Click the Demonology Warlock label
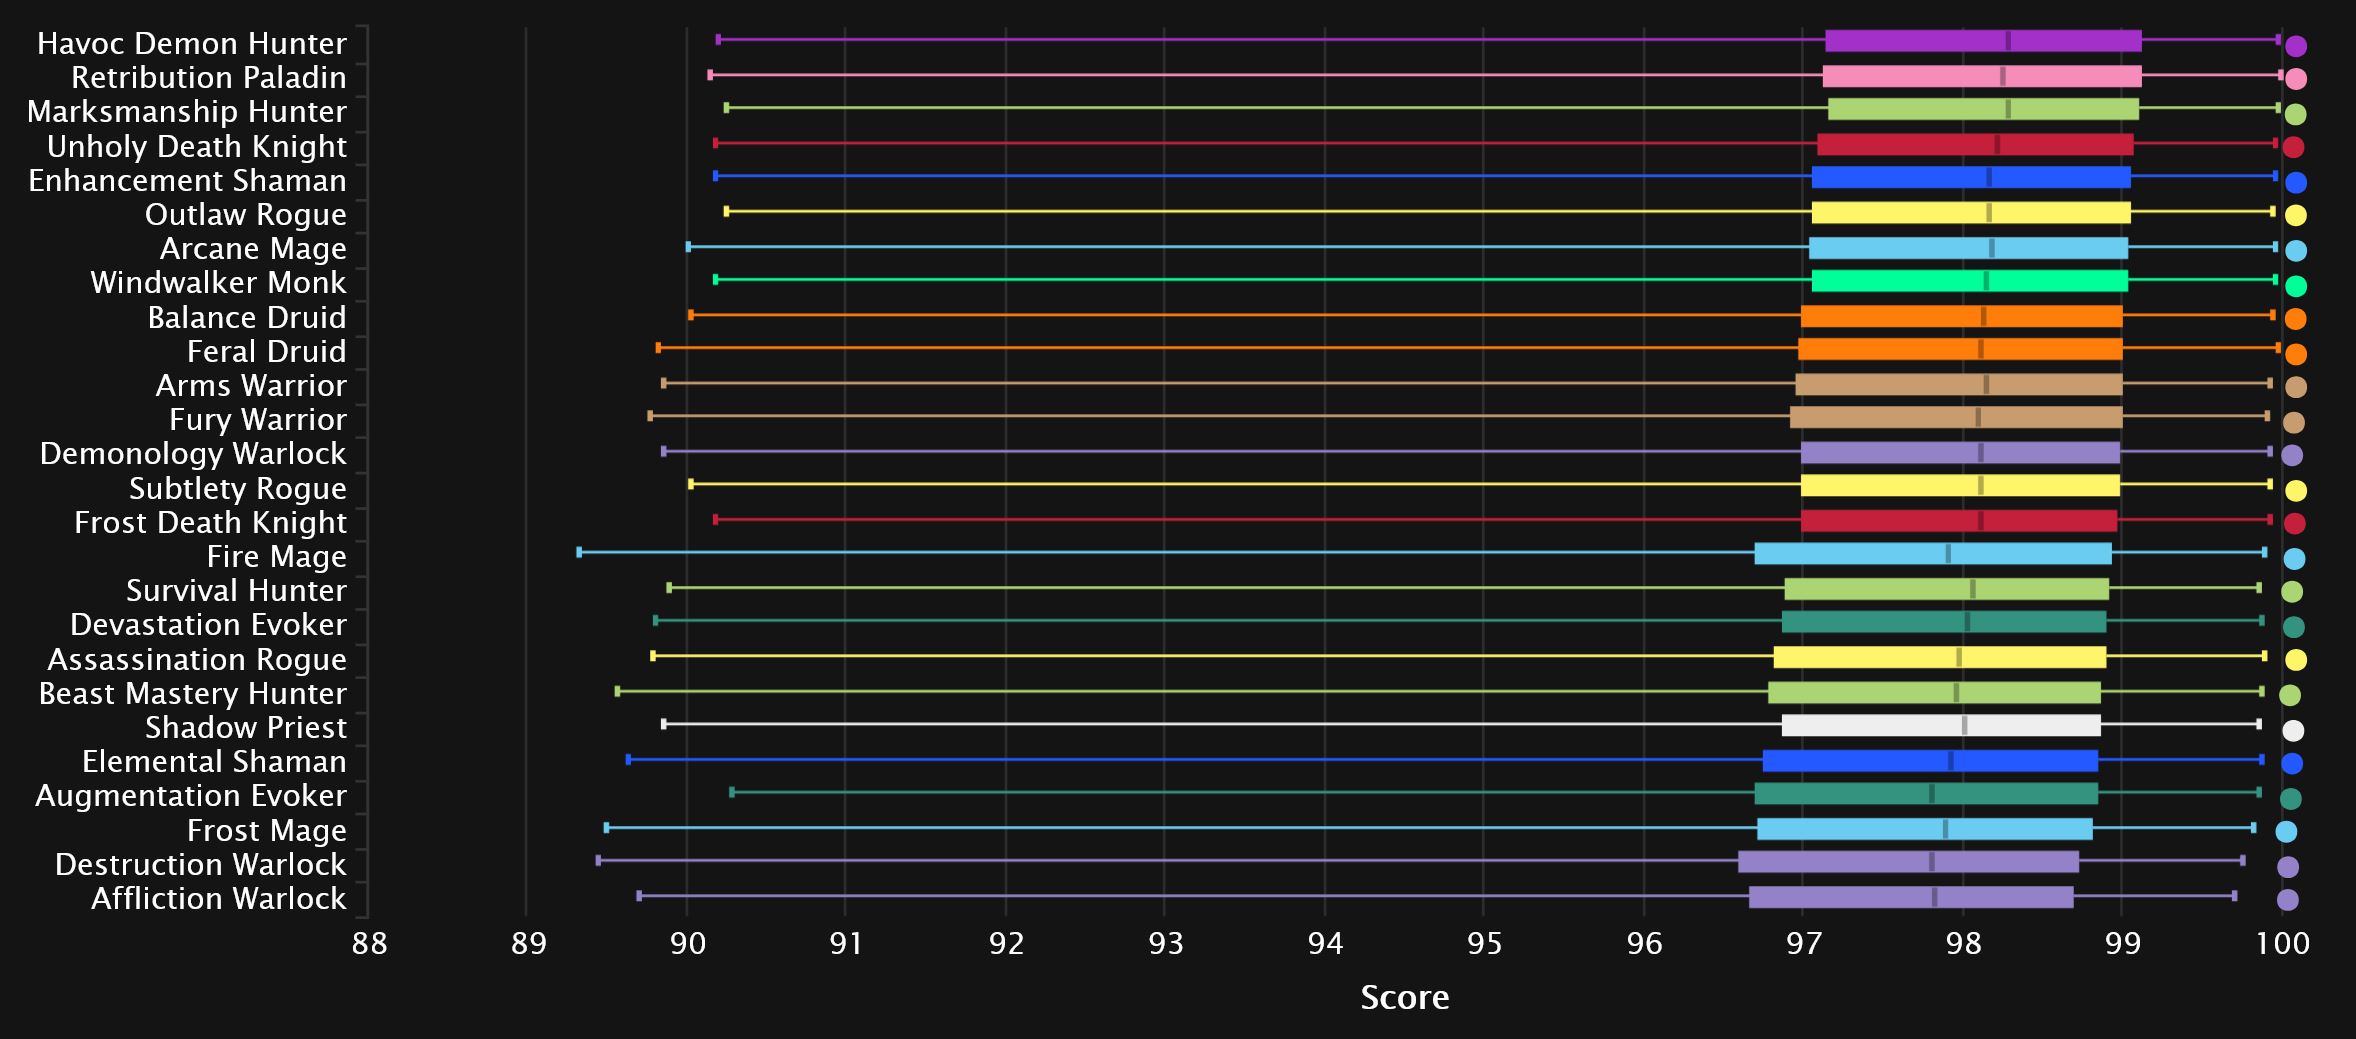This screenshot has height=1039, width=2356. click(193, 454)
